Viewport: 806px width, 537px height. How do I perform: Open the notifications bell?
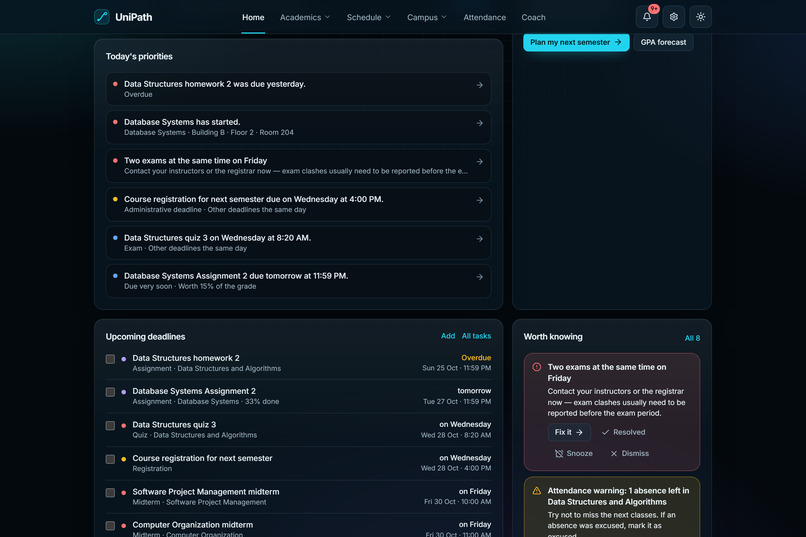point(647,17)
